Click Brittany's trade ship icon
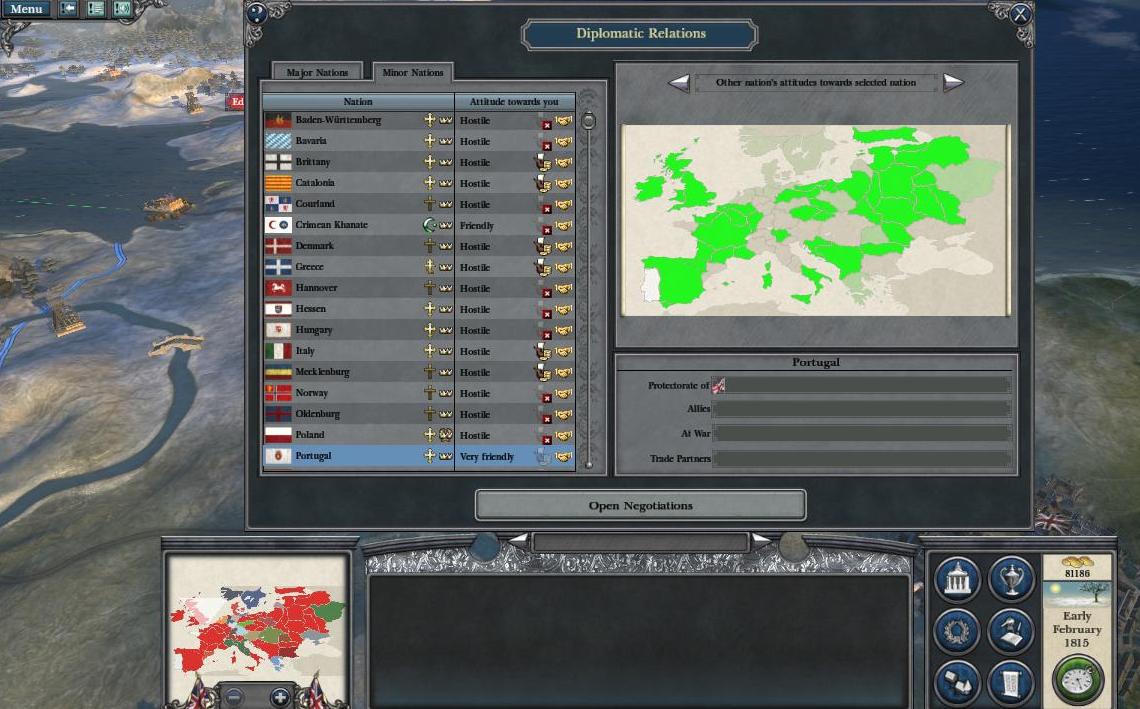The image size is (1140, 709). tap(542, 163)
